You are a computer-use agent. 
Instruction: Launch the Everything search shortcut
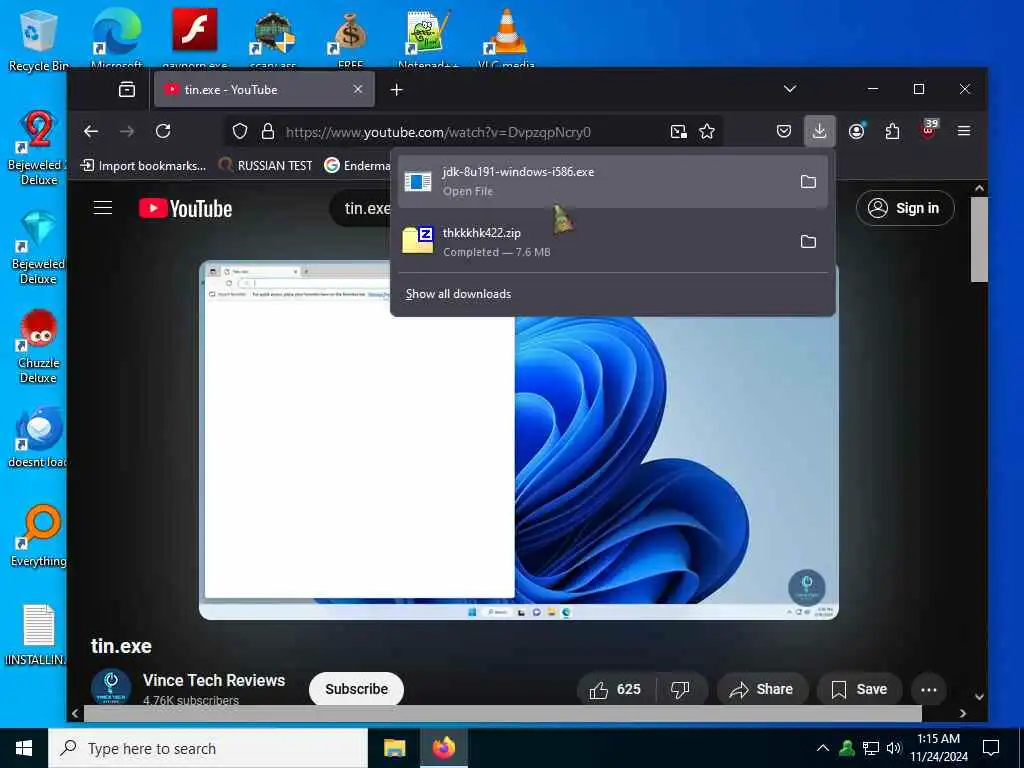point(38,536)
